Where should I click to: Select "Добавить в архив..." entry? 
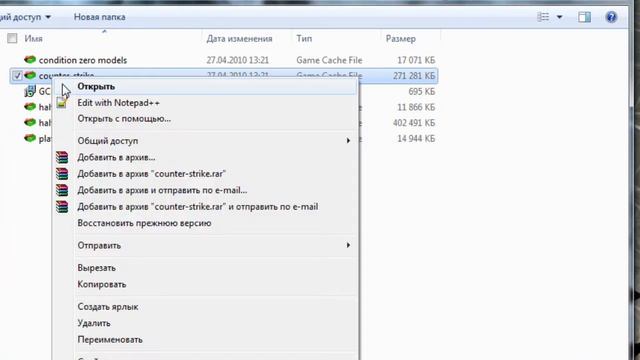116,158
